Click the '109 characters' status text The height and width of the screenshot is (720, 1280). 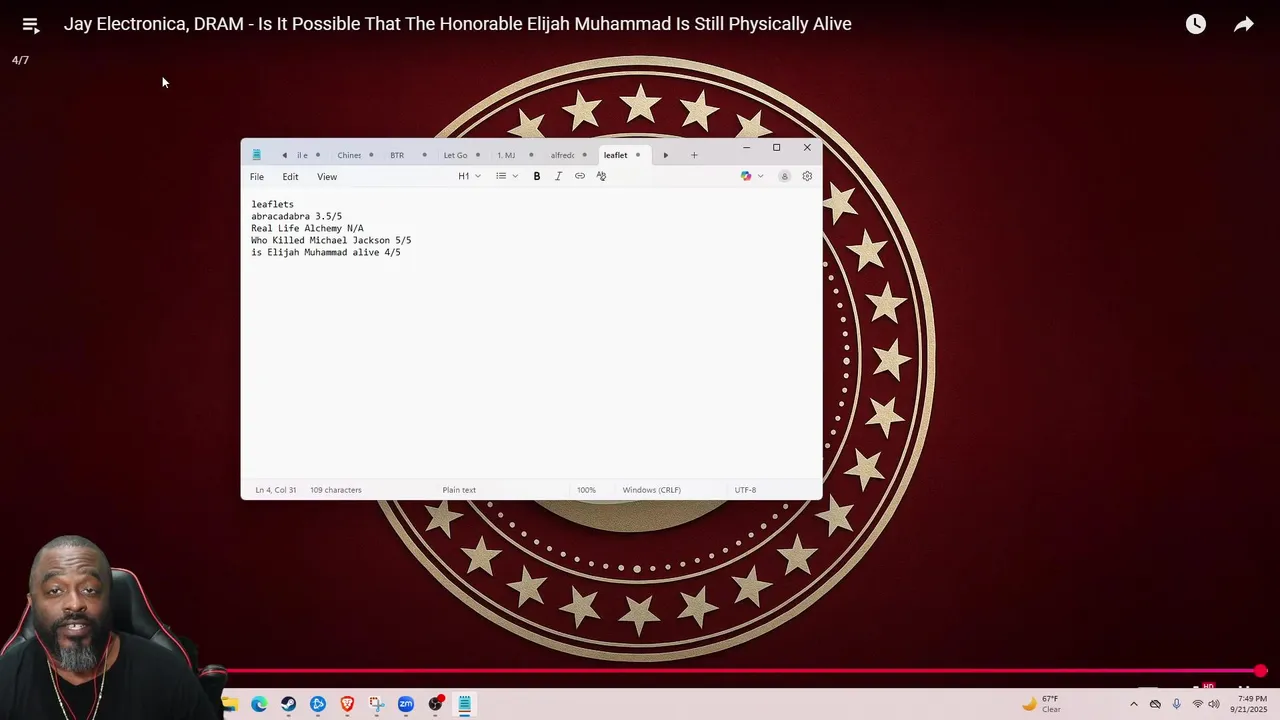pyautogui.click(x=336, y=490)
